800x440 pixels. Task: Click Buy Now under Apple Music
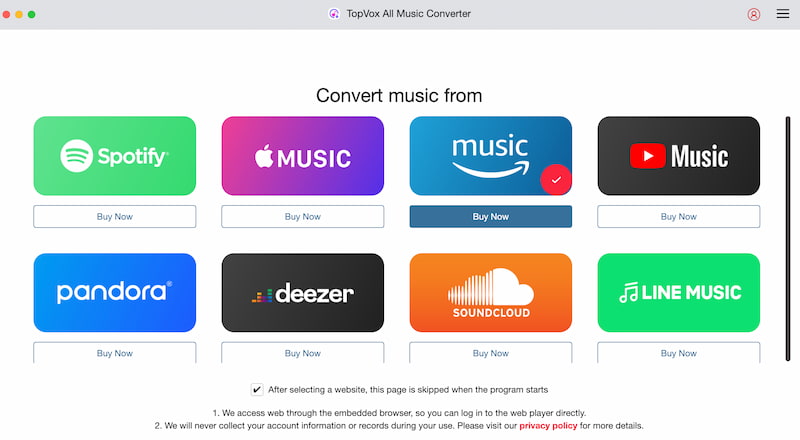pyautogui.click(x=303, y=216)
